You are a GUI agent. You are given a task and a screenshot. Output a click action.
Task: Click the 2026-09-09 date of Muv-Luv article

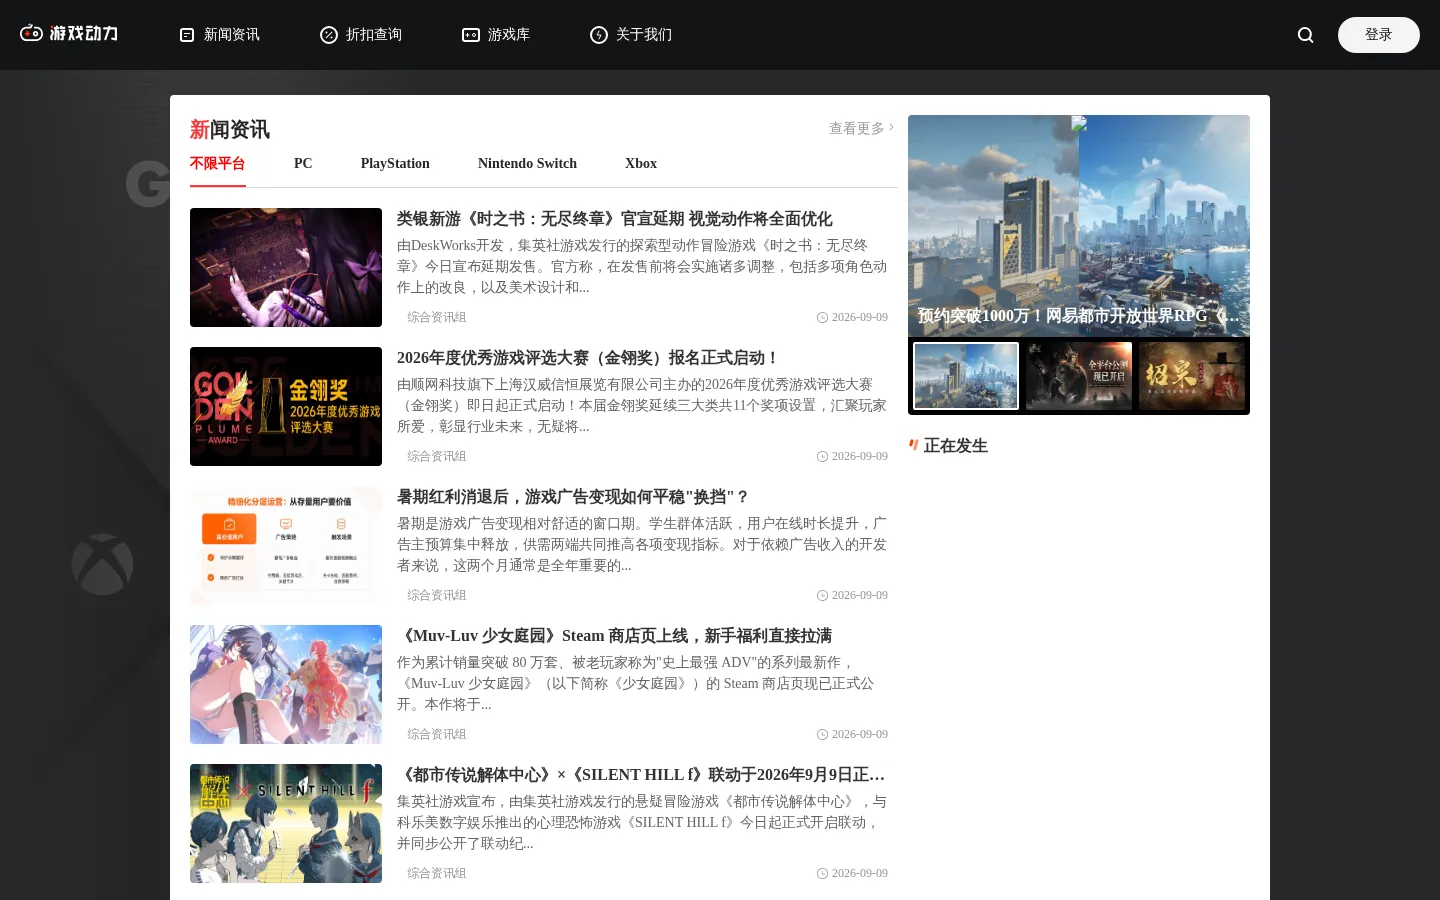click(x=860, y=734)
